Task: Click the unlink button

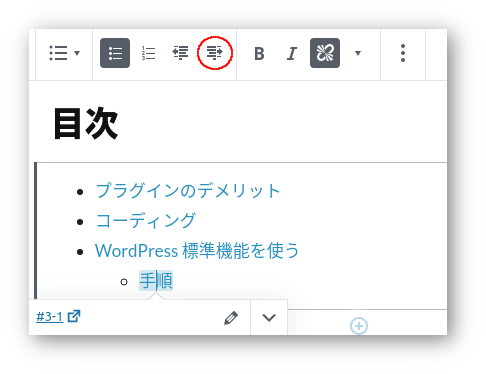Action: point(325,53)
